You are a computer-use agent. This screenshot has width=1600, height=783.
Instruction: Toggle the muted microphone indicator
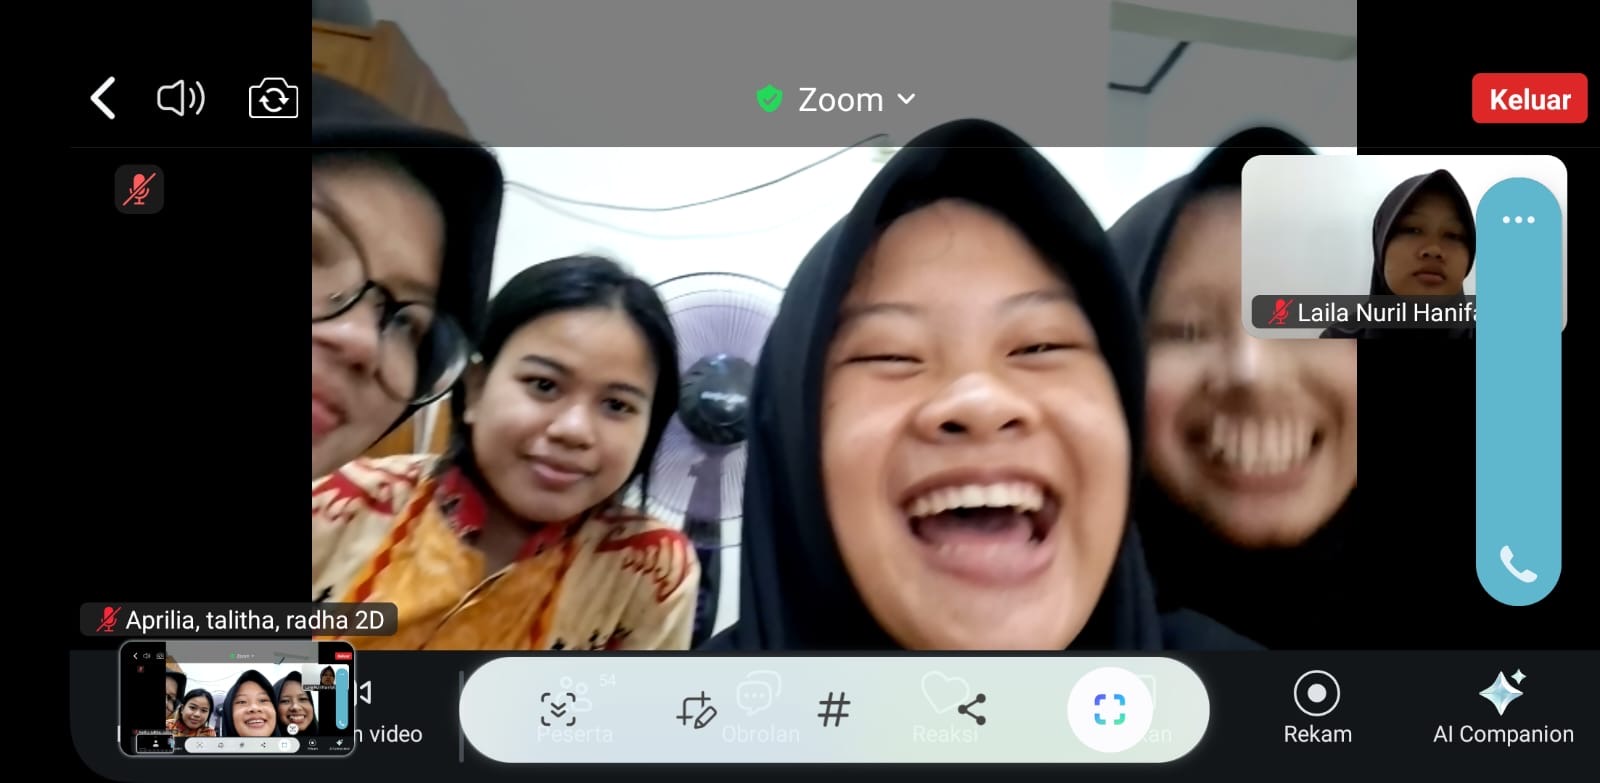click(139, 189)
